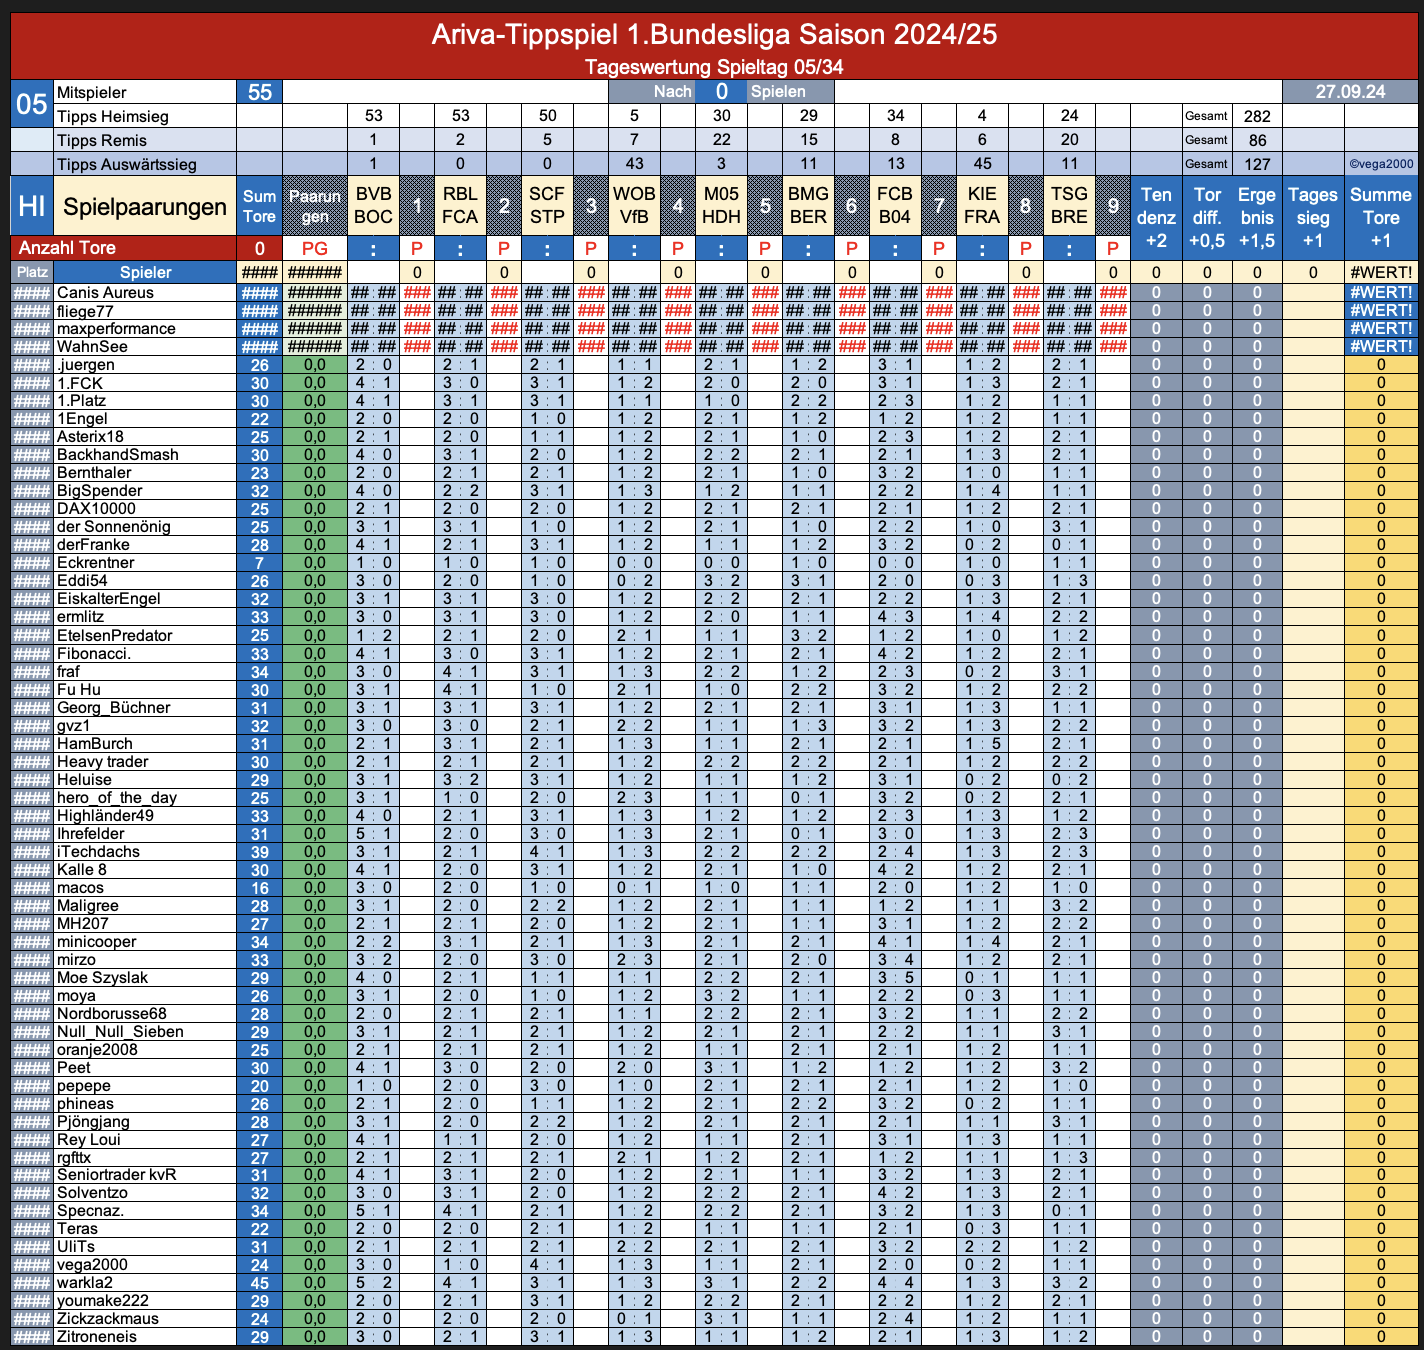Select player name Moe Szyslak

click(102, 978)
